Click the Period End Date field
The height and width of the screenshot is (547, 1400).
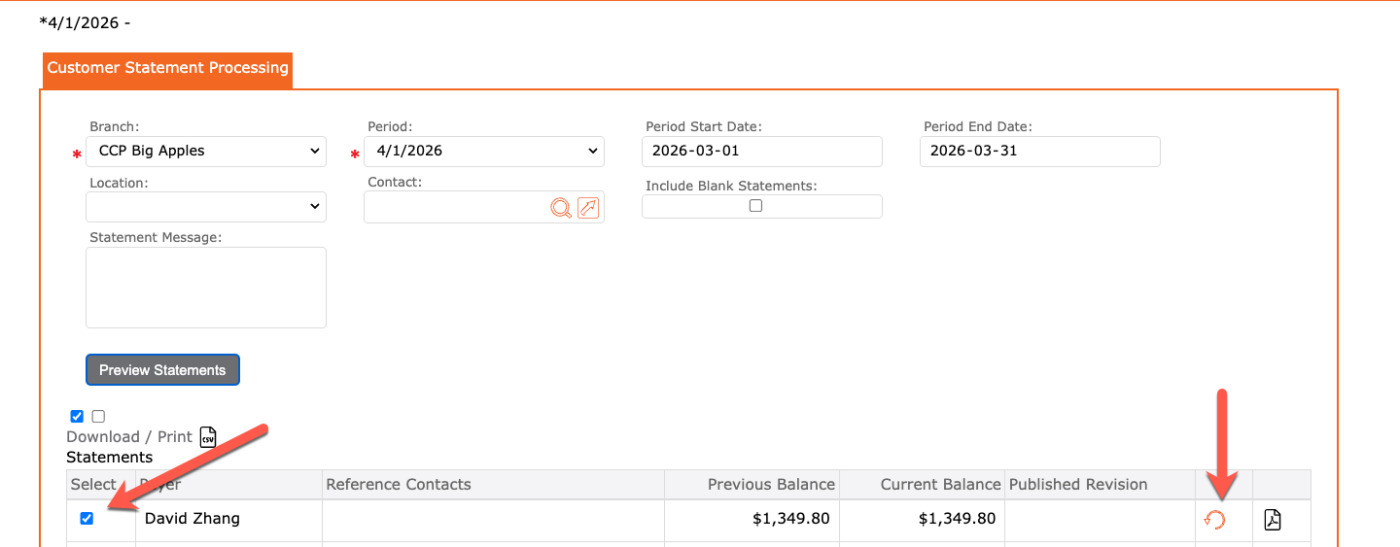(x=1040, y=151)
